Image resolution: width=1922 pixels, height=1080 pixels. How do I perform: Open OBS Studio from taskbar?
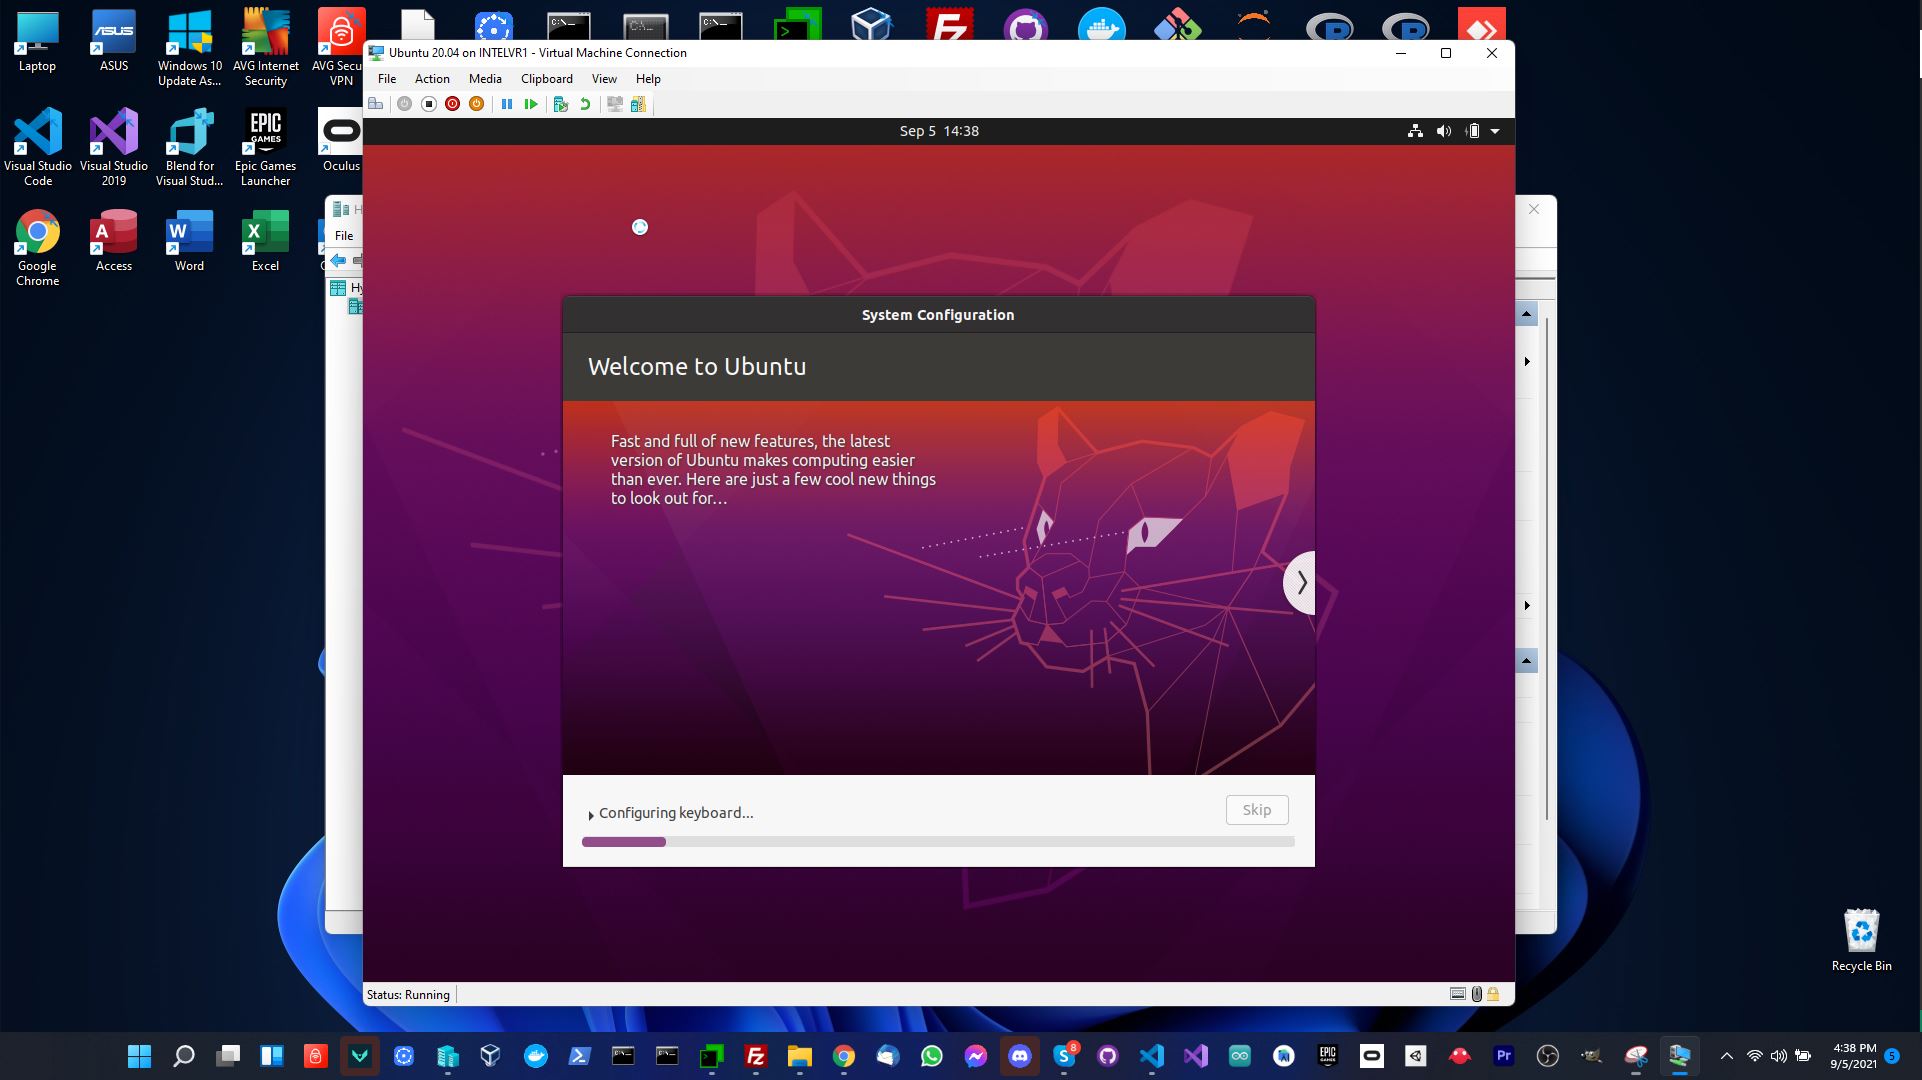(x=1548, y=1056)
